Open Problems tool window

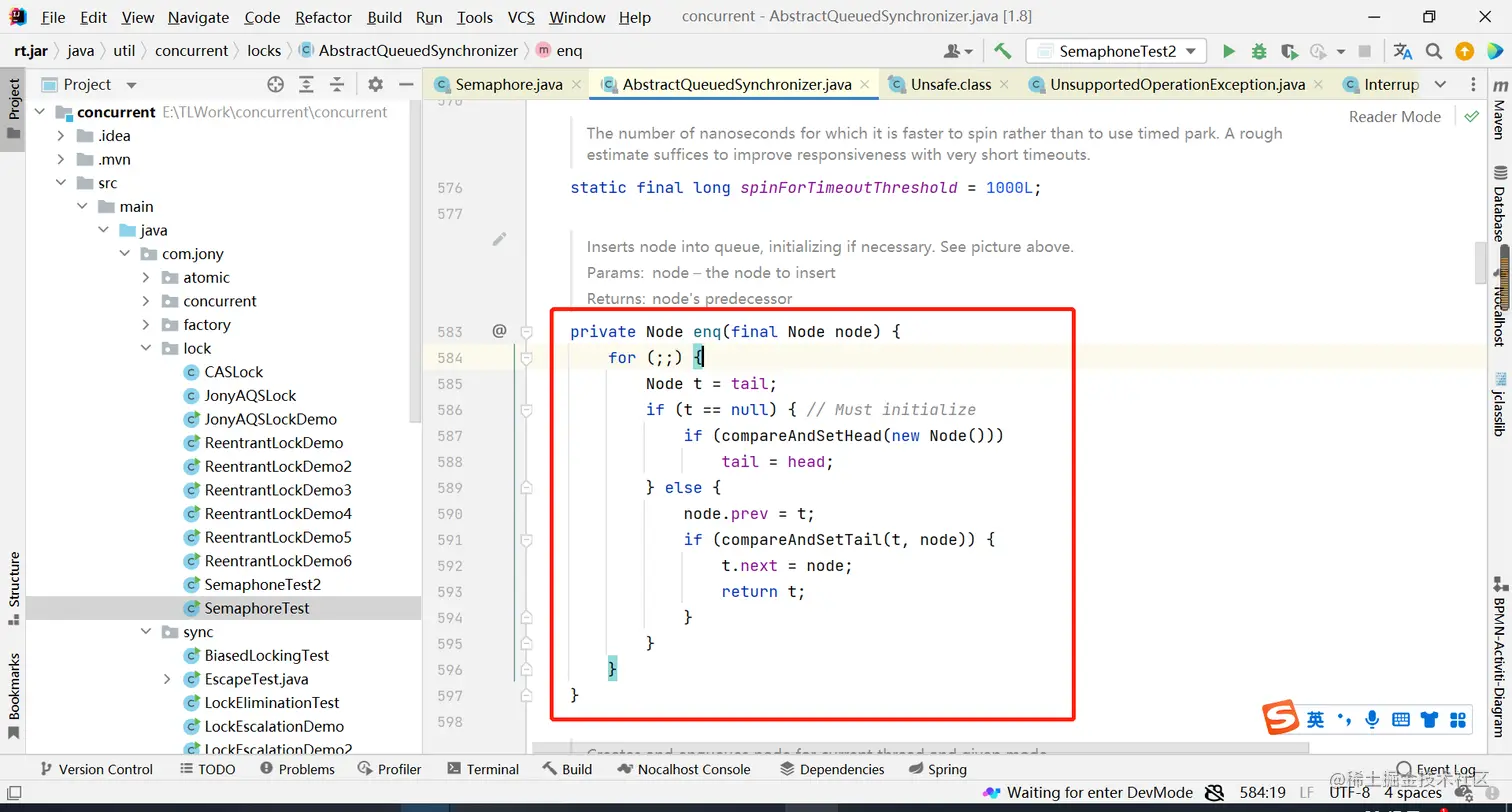pos(297,769)
